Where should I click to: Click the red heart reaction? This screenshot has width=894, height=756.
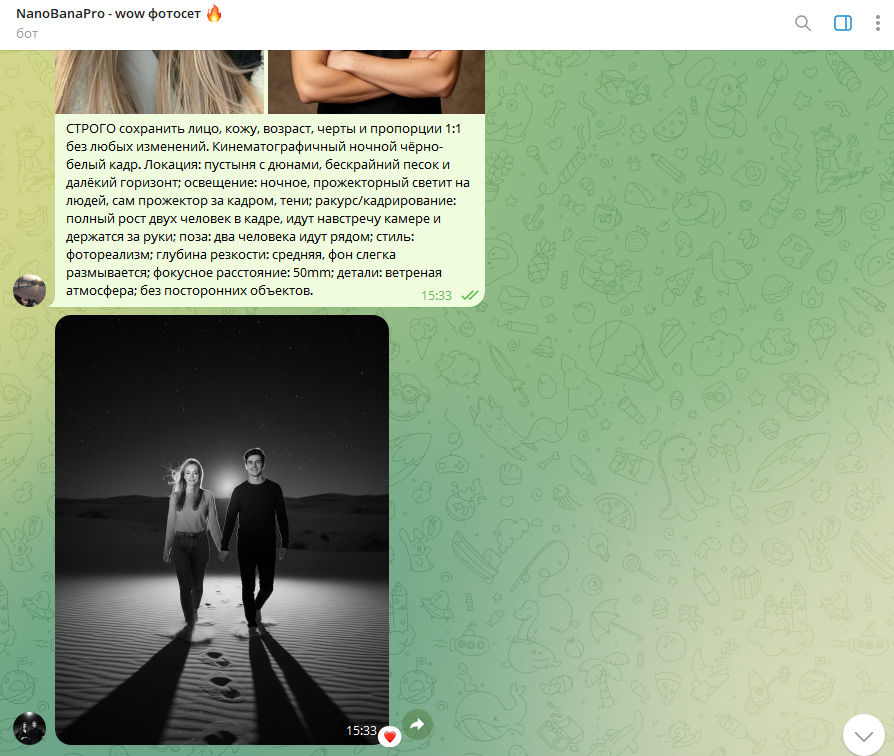click(x=390, y=737)
